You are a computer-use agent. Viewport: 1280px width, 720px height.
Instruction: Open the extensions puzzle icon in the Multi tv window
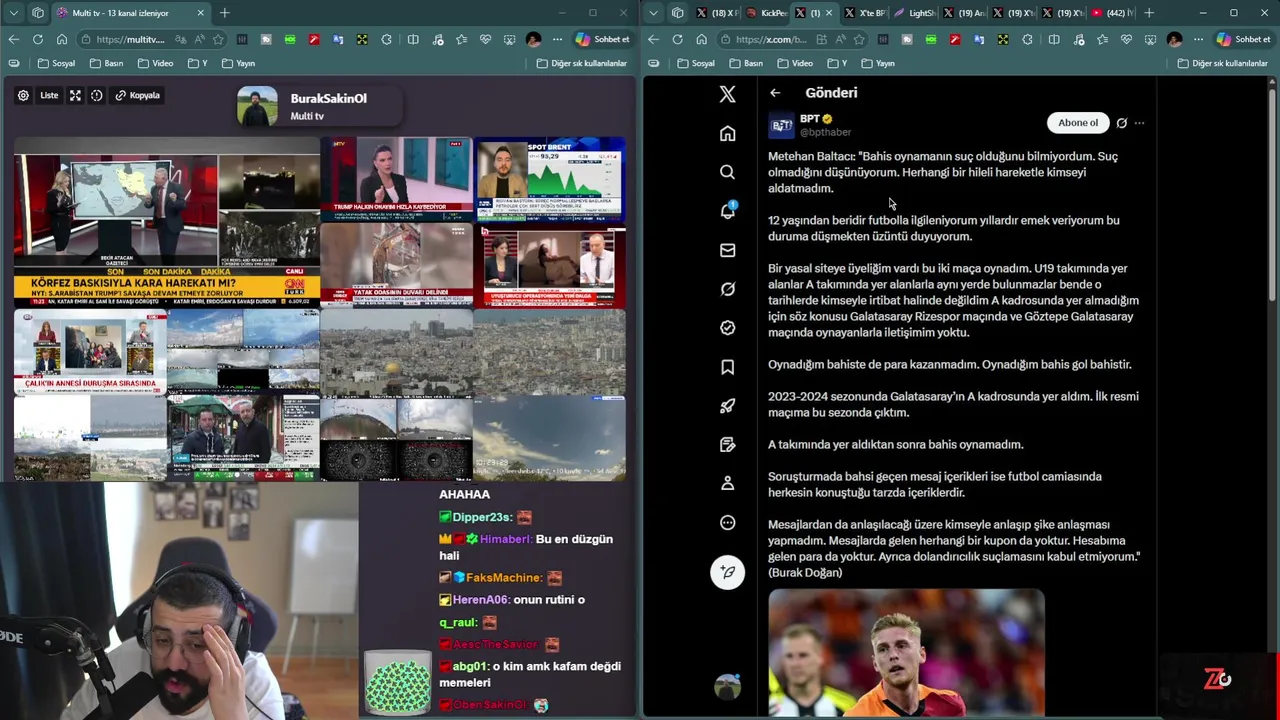pyautogui.click(x=387, y=39)
